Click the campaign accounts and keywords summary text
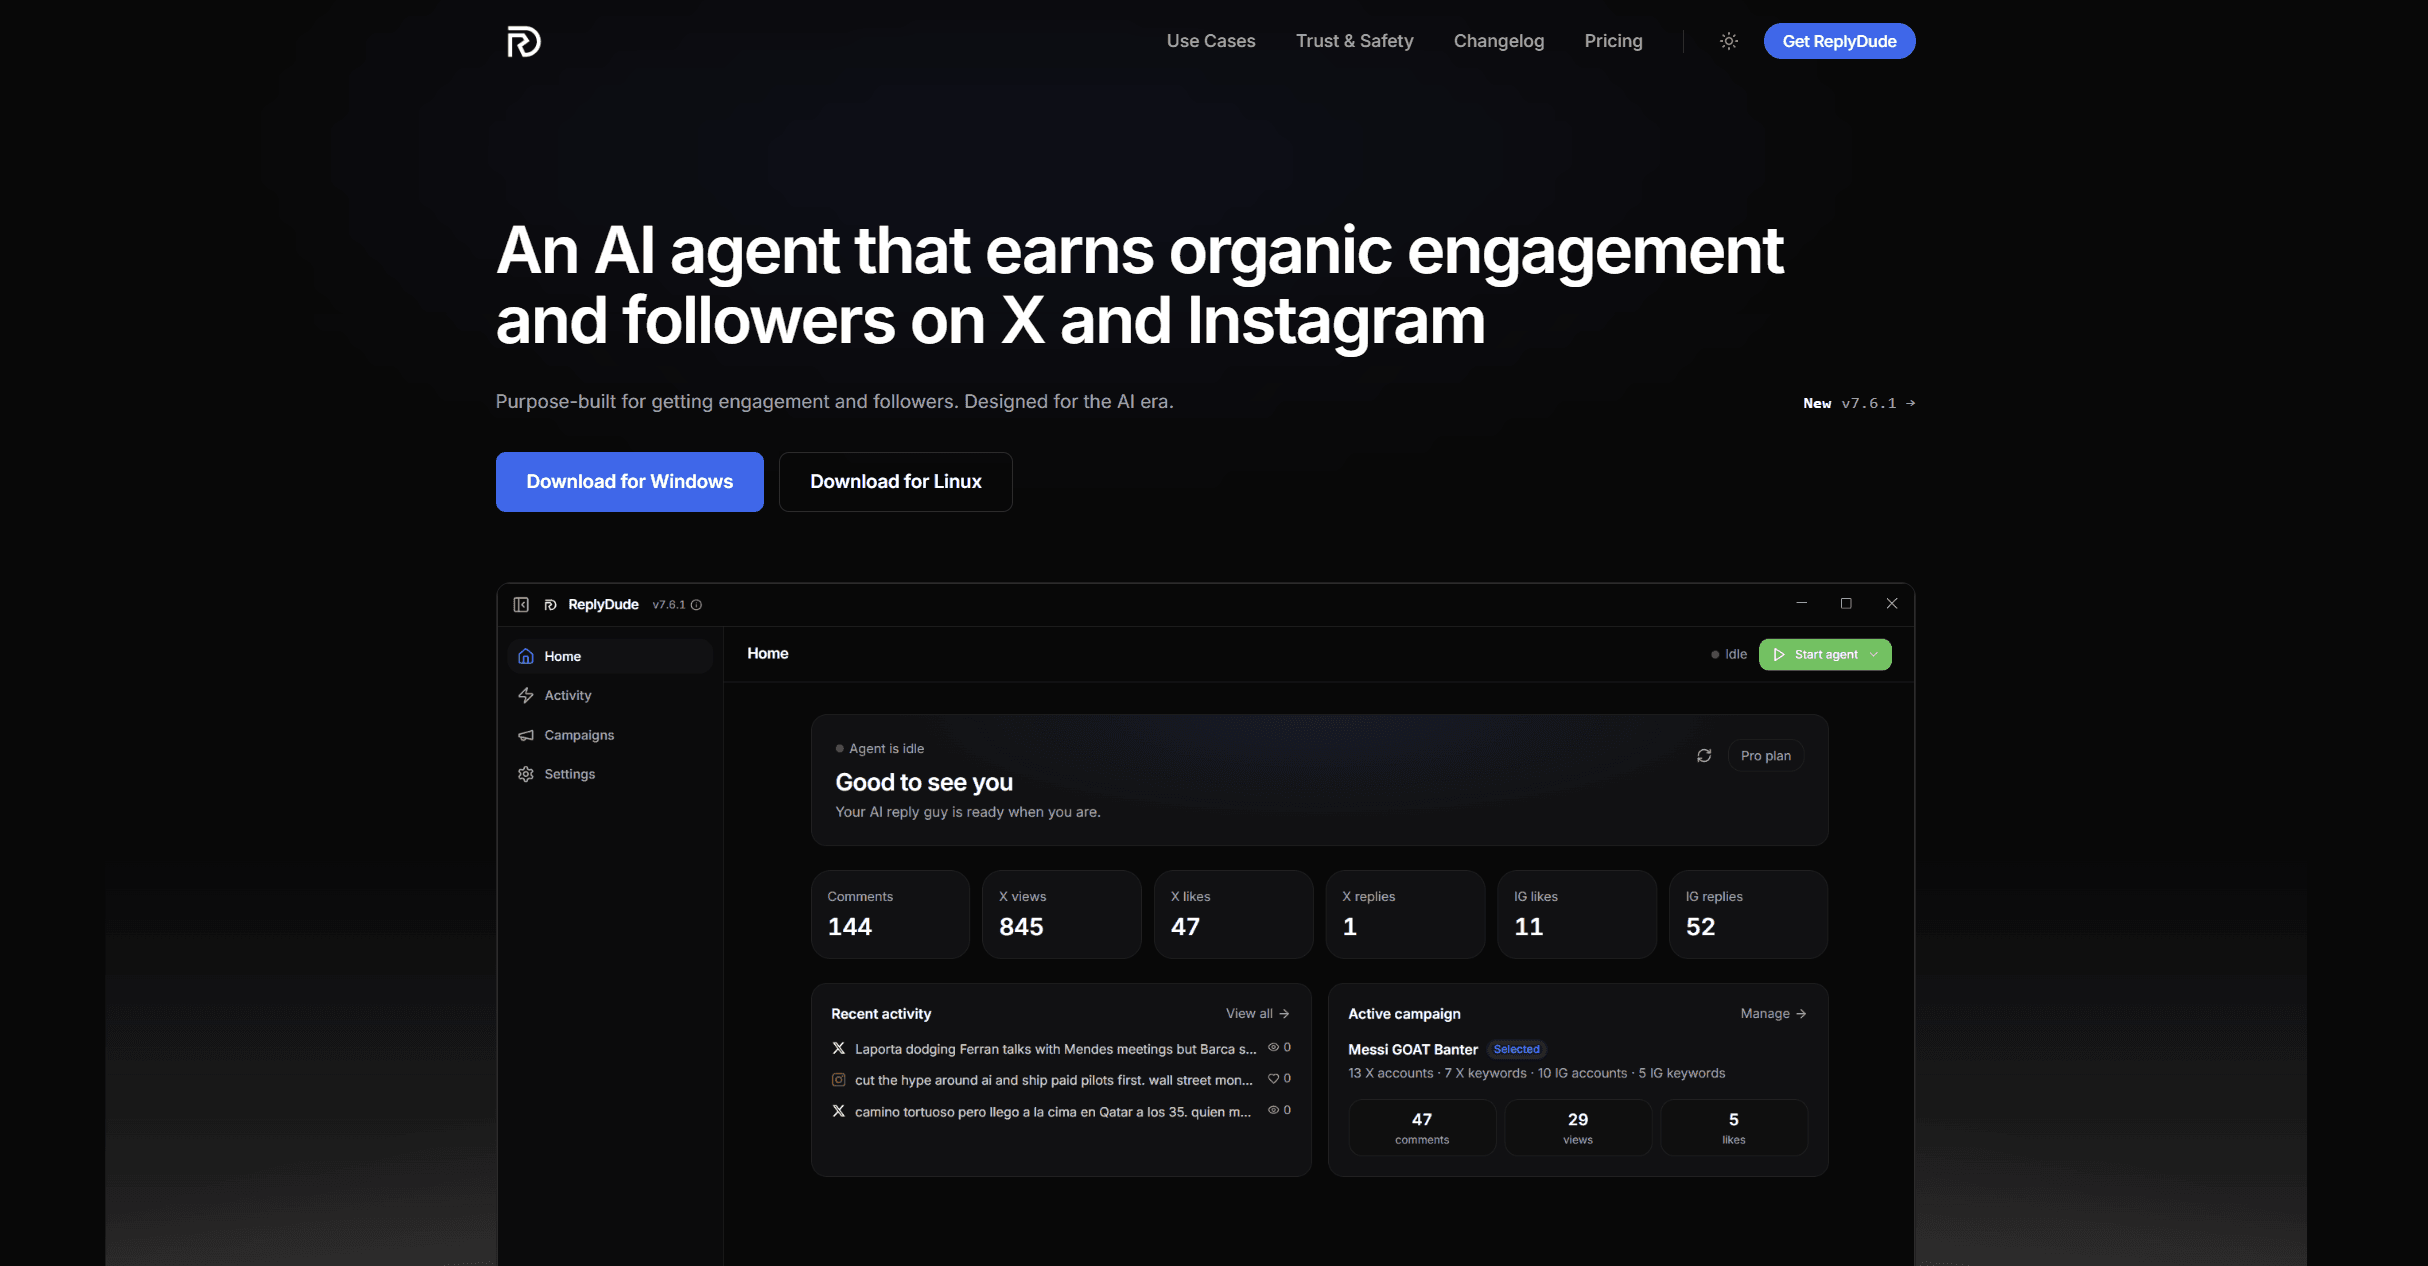2428x1266 pixels. [x=1536, y=1073]
